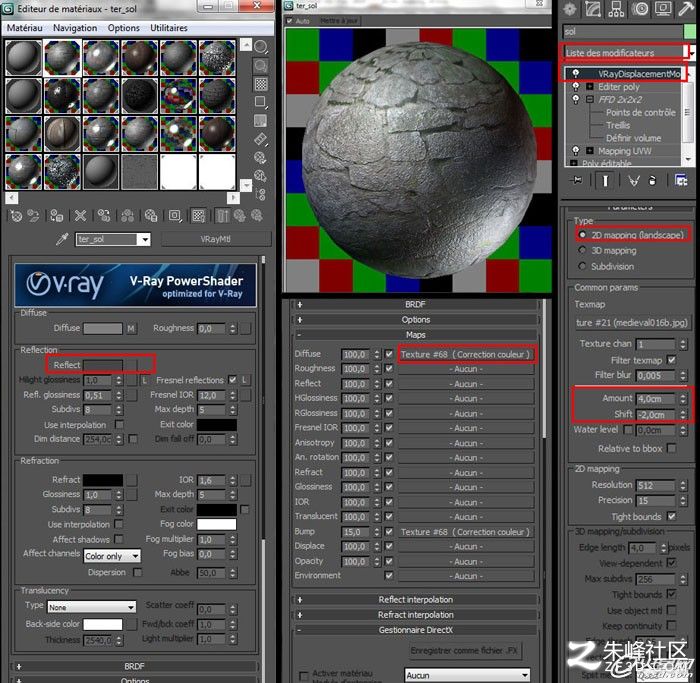Enable the Dispersion checkbox
700x683 pixels.
(x=138, y=572)
